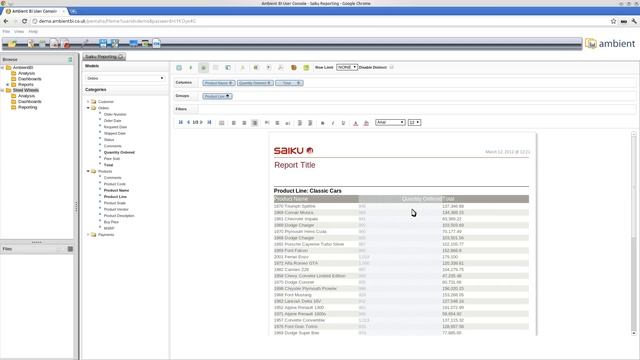Screen dimensions: 640x360
Task: Click the Product Line group chip
Action: click(217, 96)
